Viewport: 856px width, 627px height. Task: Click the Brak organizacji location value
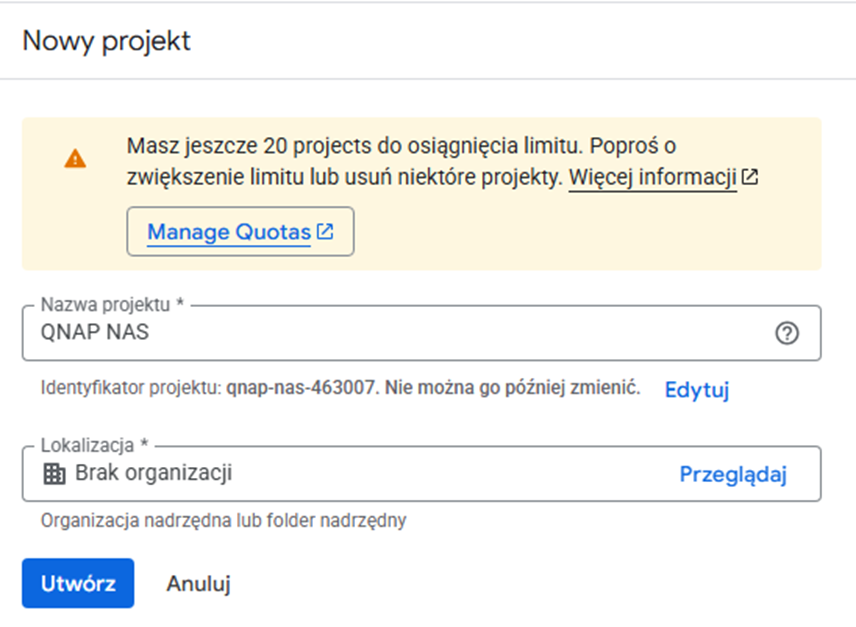click(153, 473)
